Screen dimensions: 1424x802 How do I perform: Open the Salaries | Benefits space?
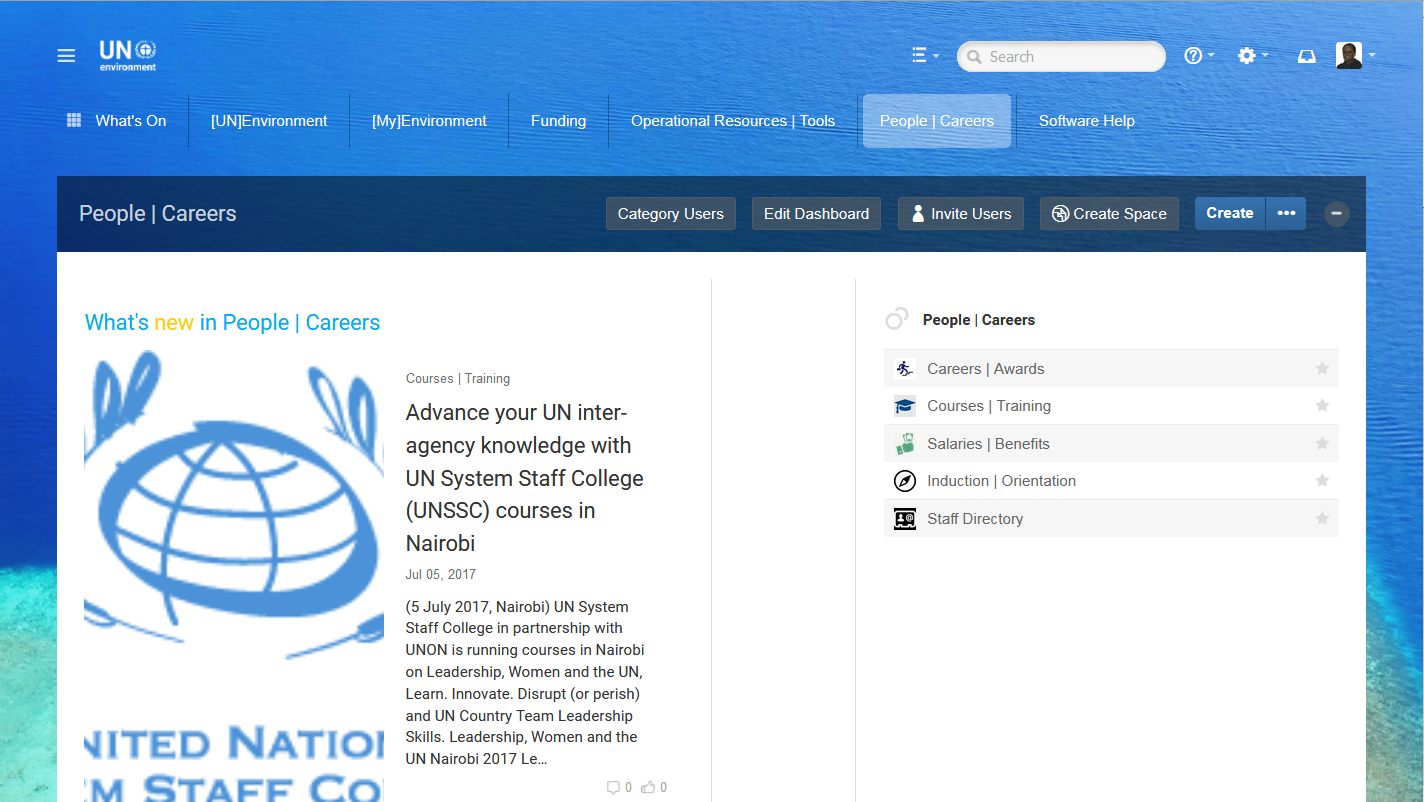pyautogui.click(x=989, y=444)
